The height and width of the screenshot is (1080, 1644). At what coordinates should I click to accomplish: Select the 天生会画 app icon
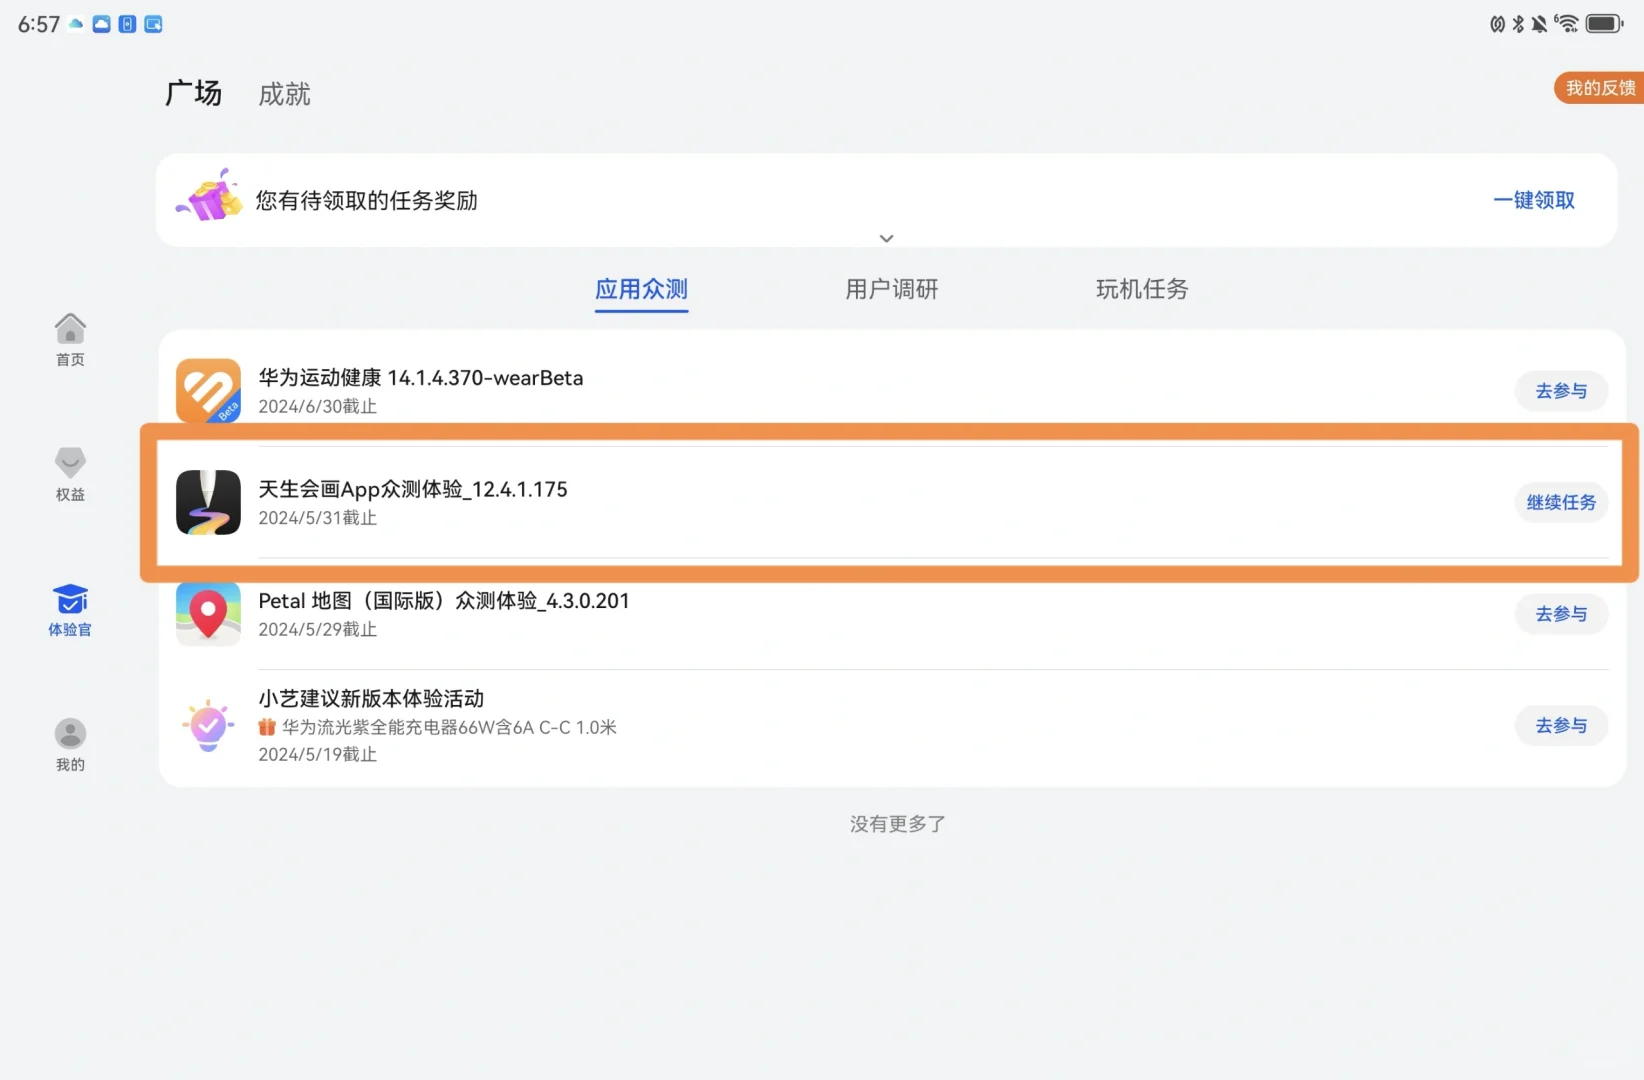click(208, 503)
